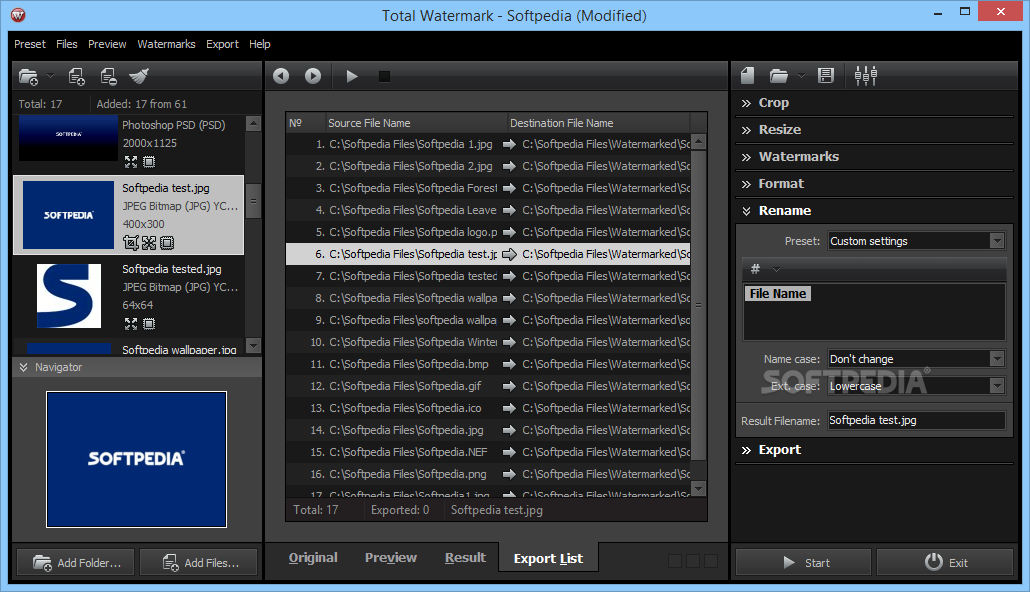Select the Export List tab
This screenshot has height=592, width=1030.
pyautogui.click(x=548, y=558)
